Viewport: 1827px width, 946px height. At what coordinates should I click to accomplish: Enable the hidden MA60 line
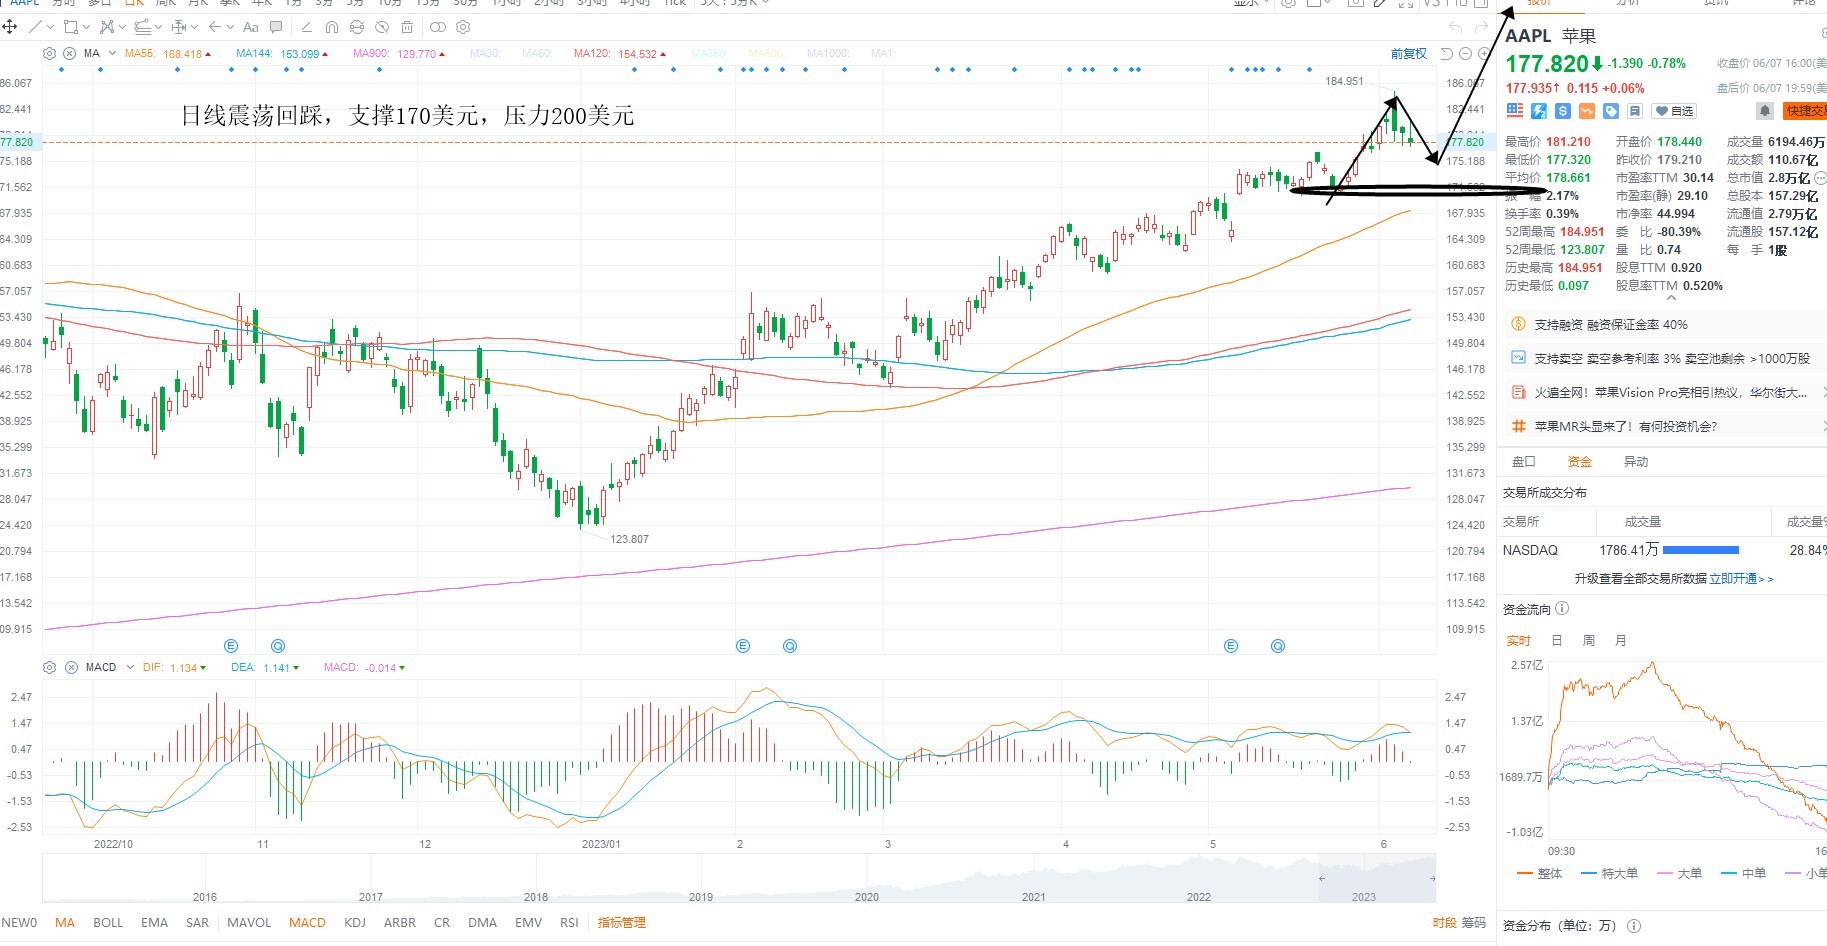[x=537, y=54]
